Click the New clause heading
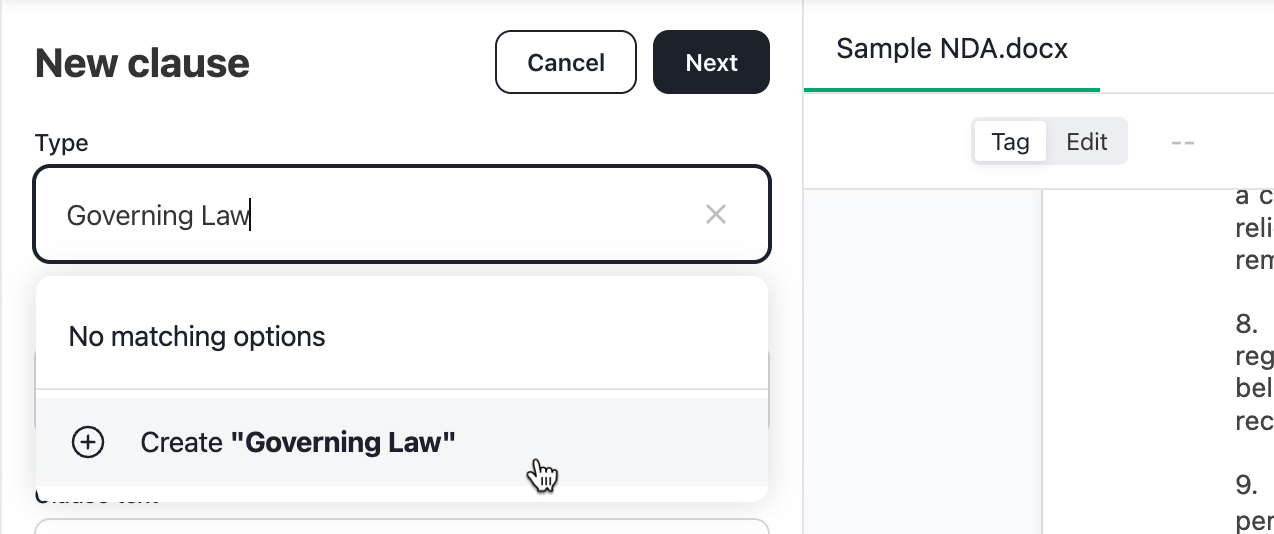This screenshot has width=1274, height=534. point(142,62)
